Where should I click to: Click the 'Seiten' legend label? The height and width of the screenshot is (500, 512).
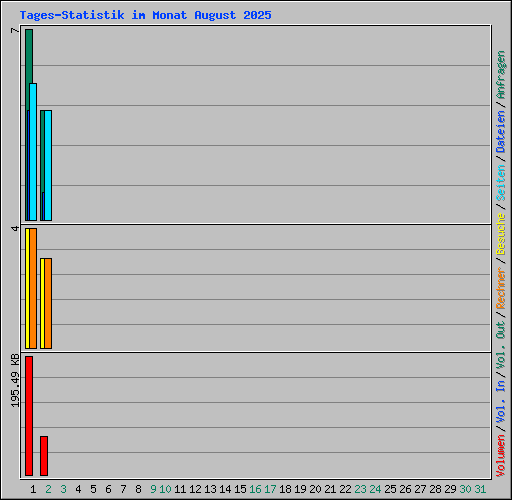click(x=501, y=183)
